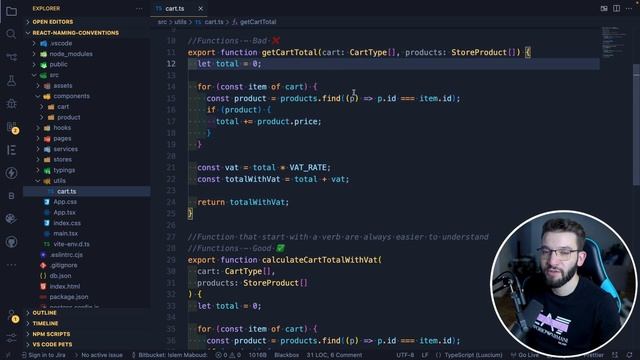Click the src breadcrumb segment
The height and width of the screenshot is (360, 640).
[x=162, y=22]
